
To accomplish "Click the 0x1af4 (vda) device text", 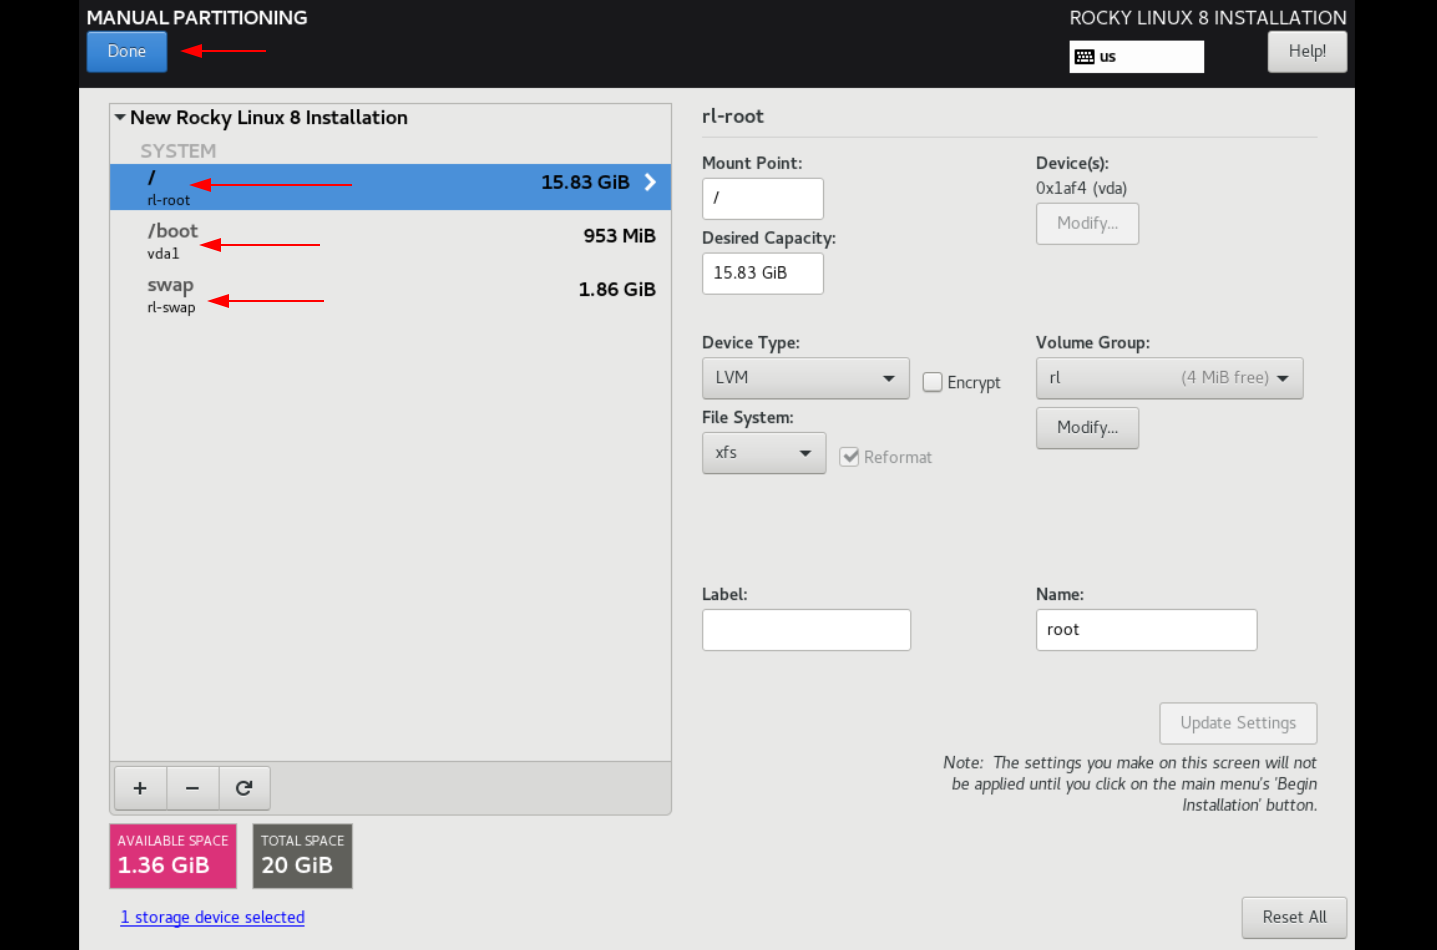I will [1081, 188].
